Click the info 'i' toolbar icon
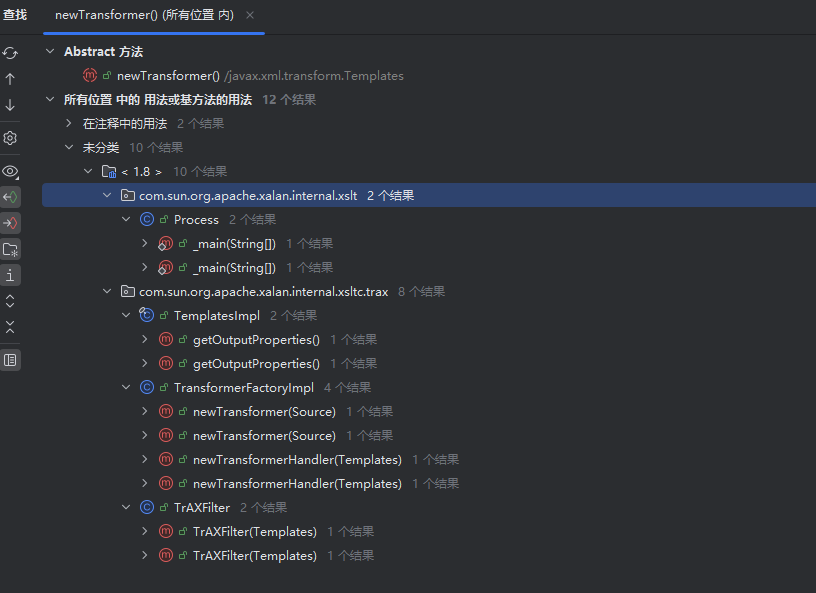 10,275
